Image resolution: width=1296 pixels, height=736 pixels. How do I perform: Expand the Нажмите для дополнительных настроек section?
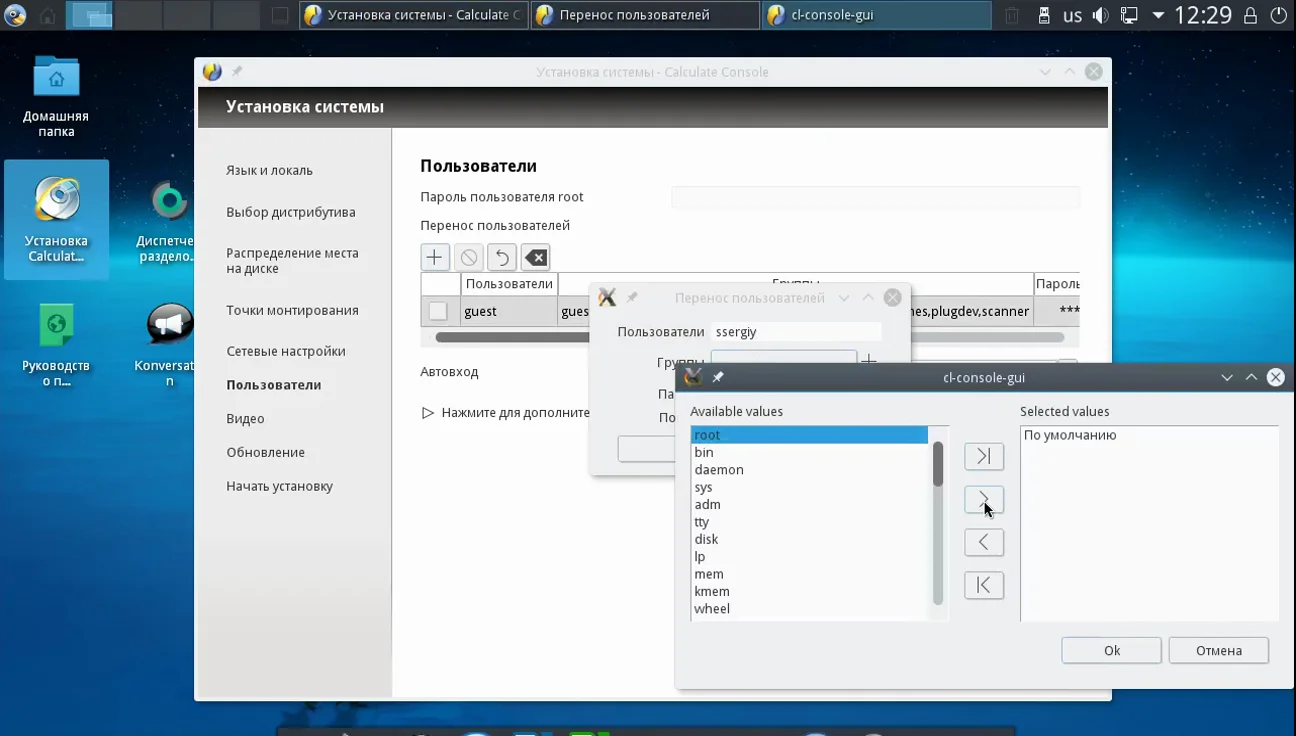tap(428, 412)
